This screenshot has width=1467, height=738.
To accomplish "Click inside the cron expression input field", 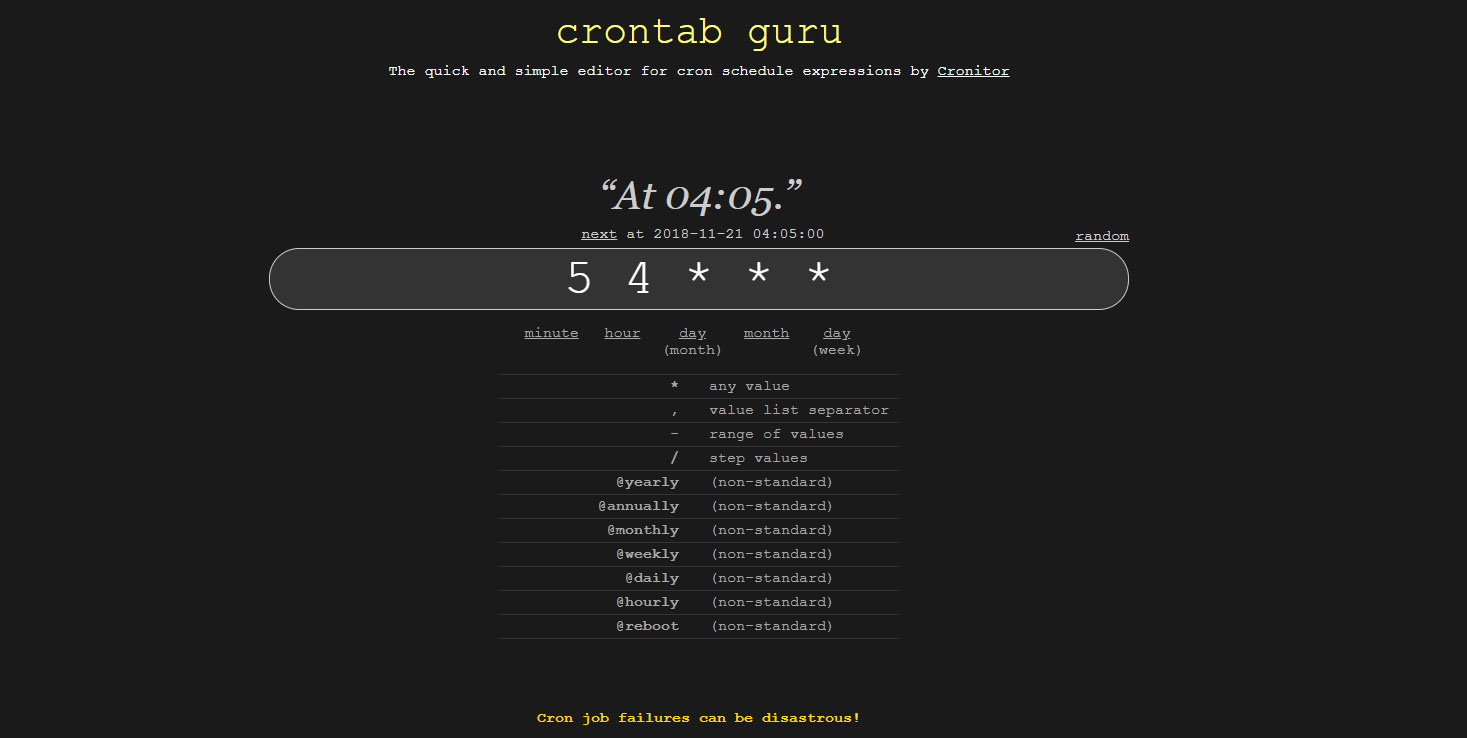I will [x=699, y=279].
